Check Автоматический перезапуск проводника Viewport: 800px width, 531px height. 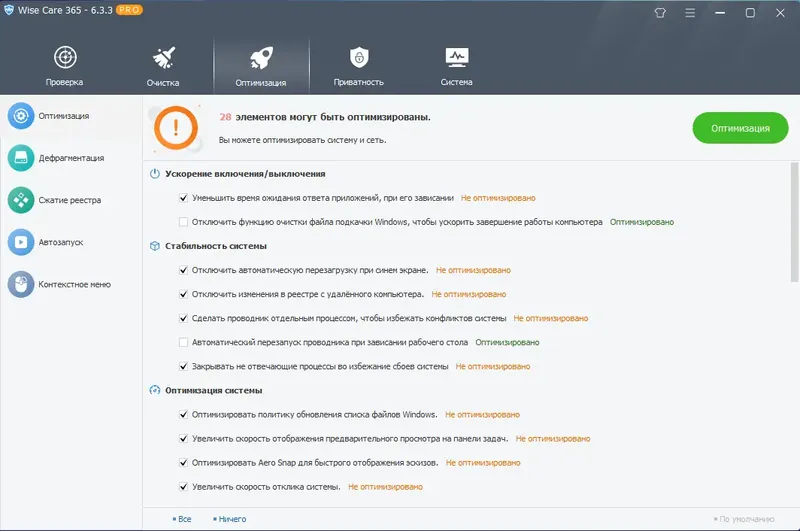point(183,342)
